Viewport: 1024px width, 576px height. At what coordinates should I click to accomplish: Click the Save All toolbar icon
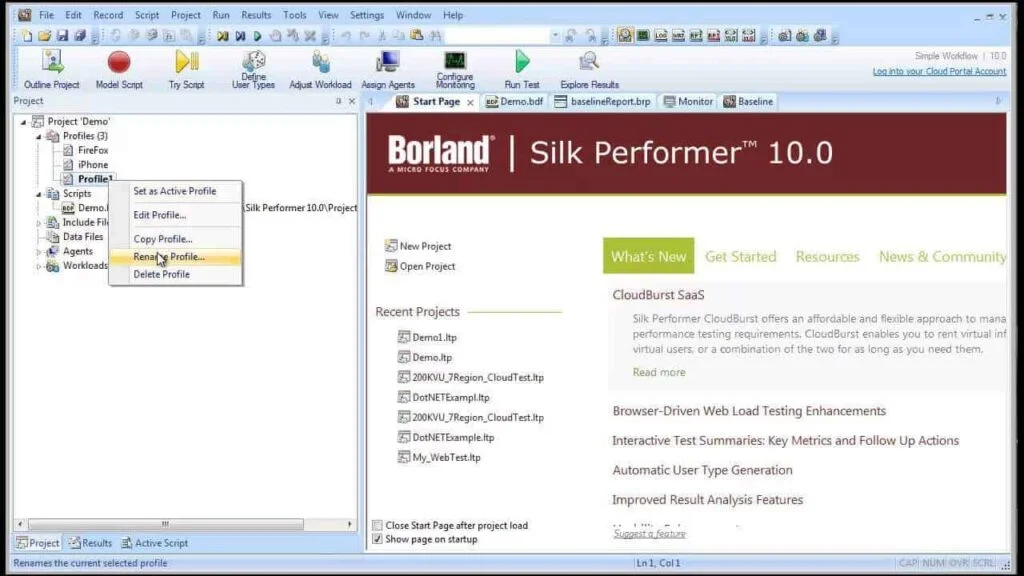[80, 36]
